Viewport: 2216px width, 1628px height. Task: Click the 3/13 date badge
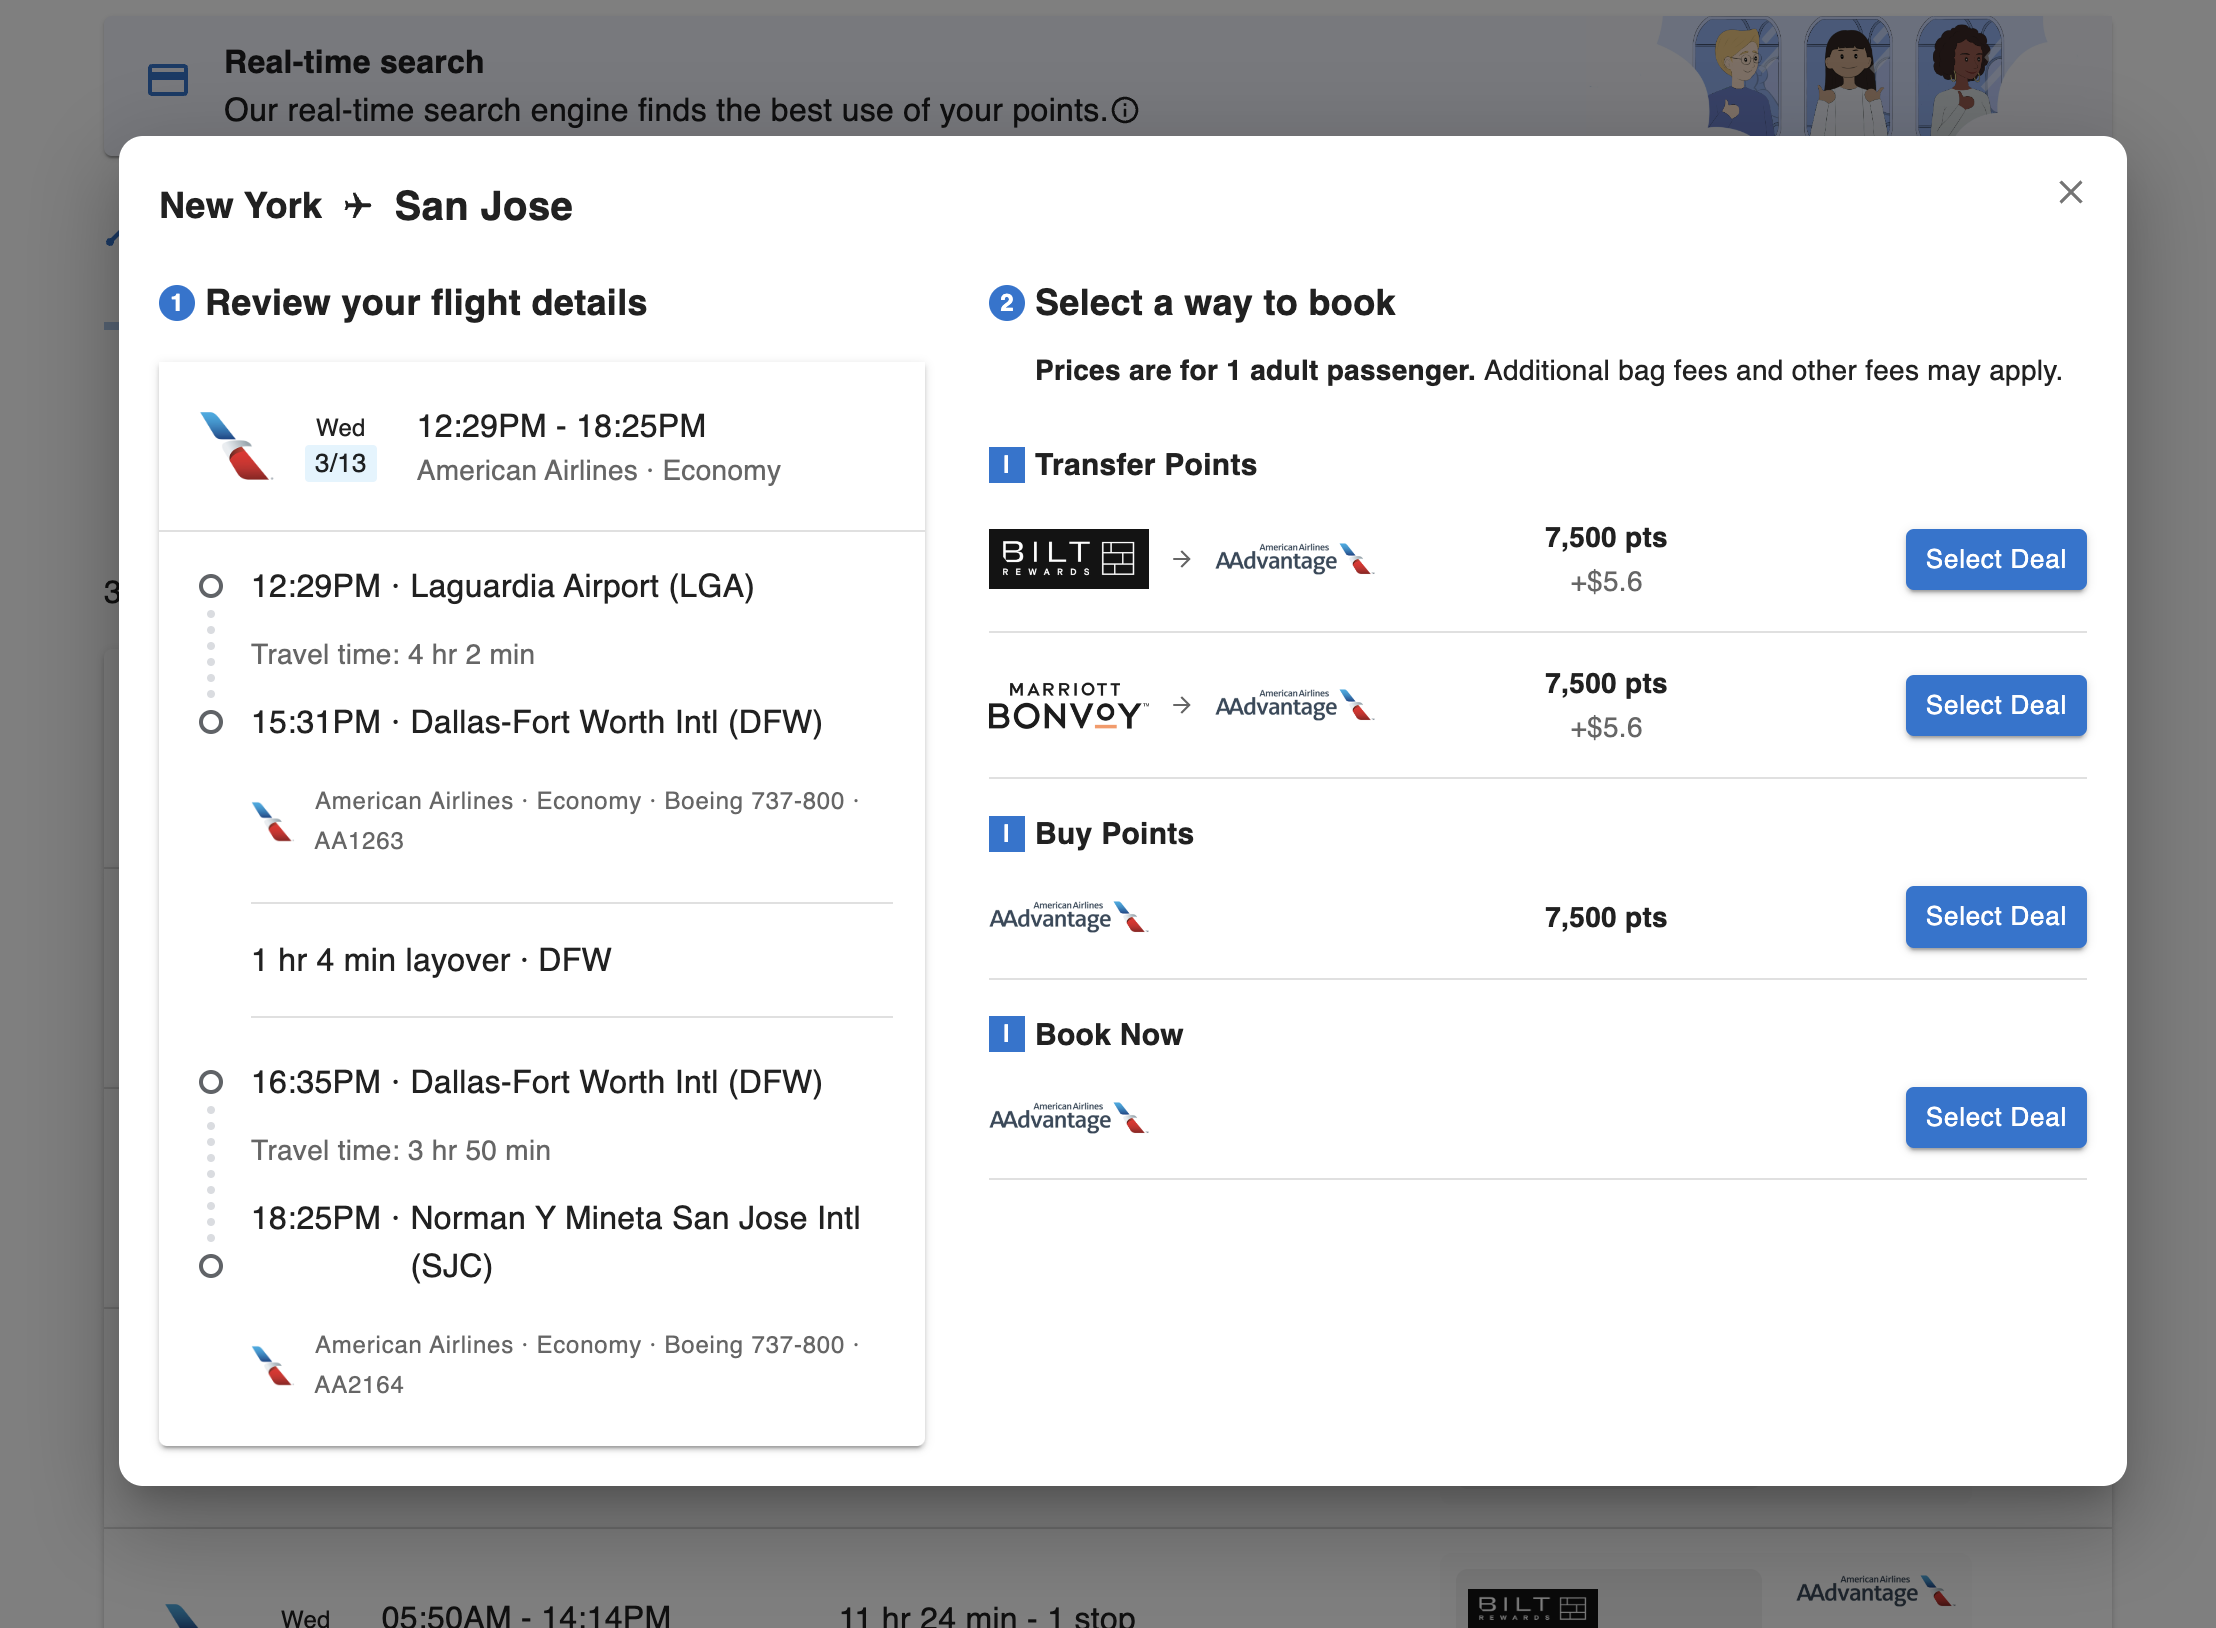pyautogui.click(x=340, y=463)
